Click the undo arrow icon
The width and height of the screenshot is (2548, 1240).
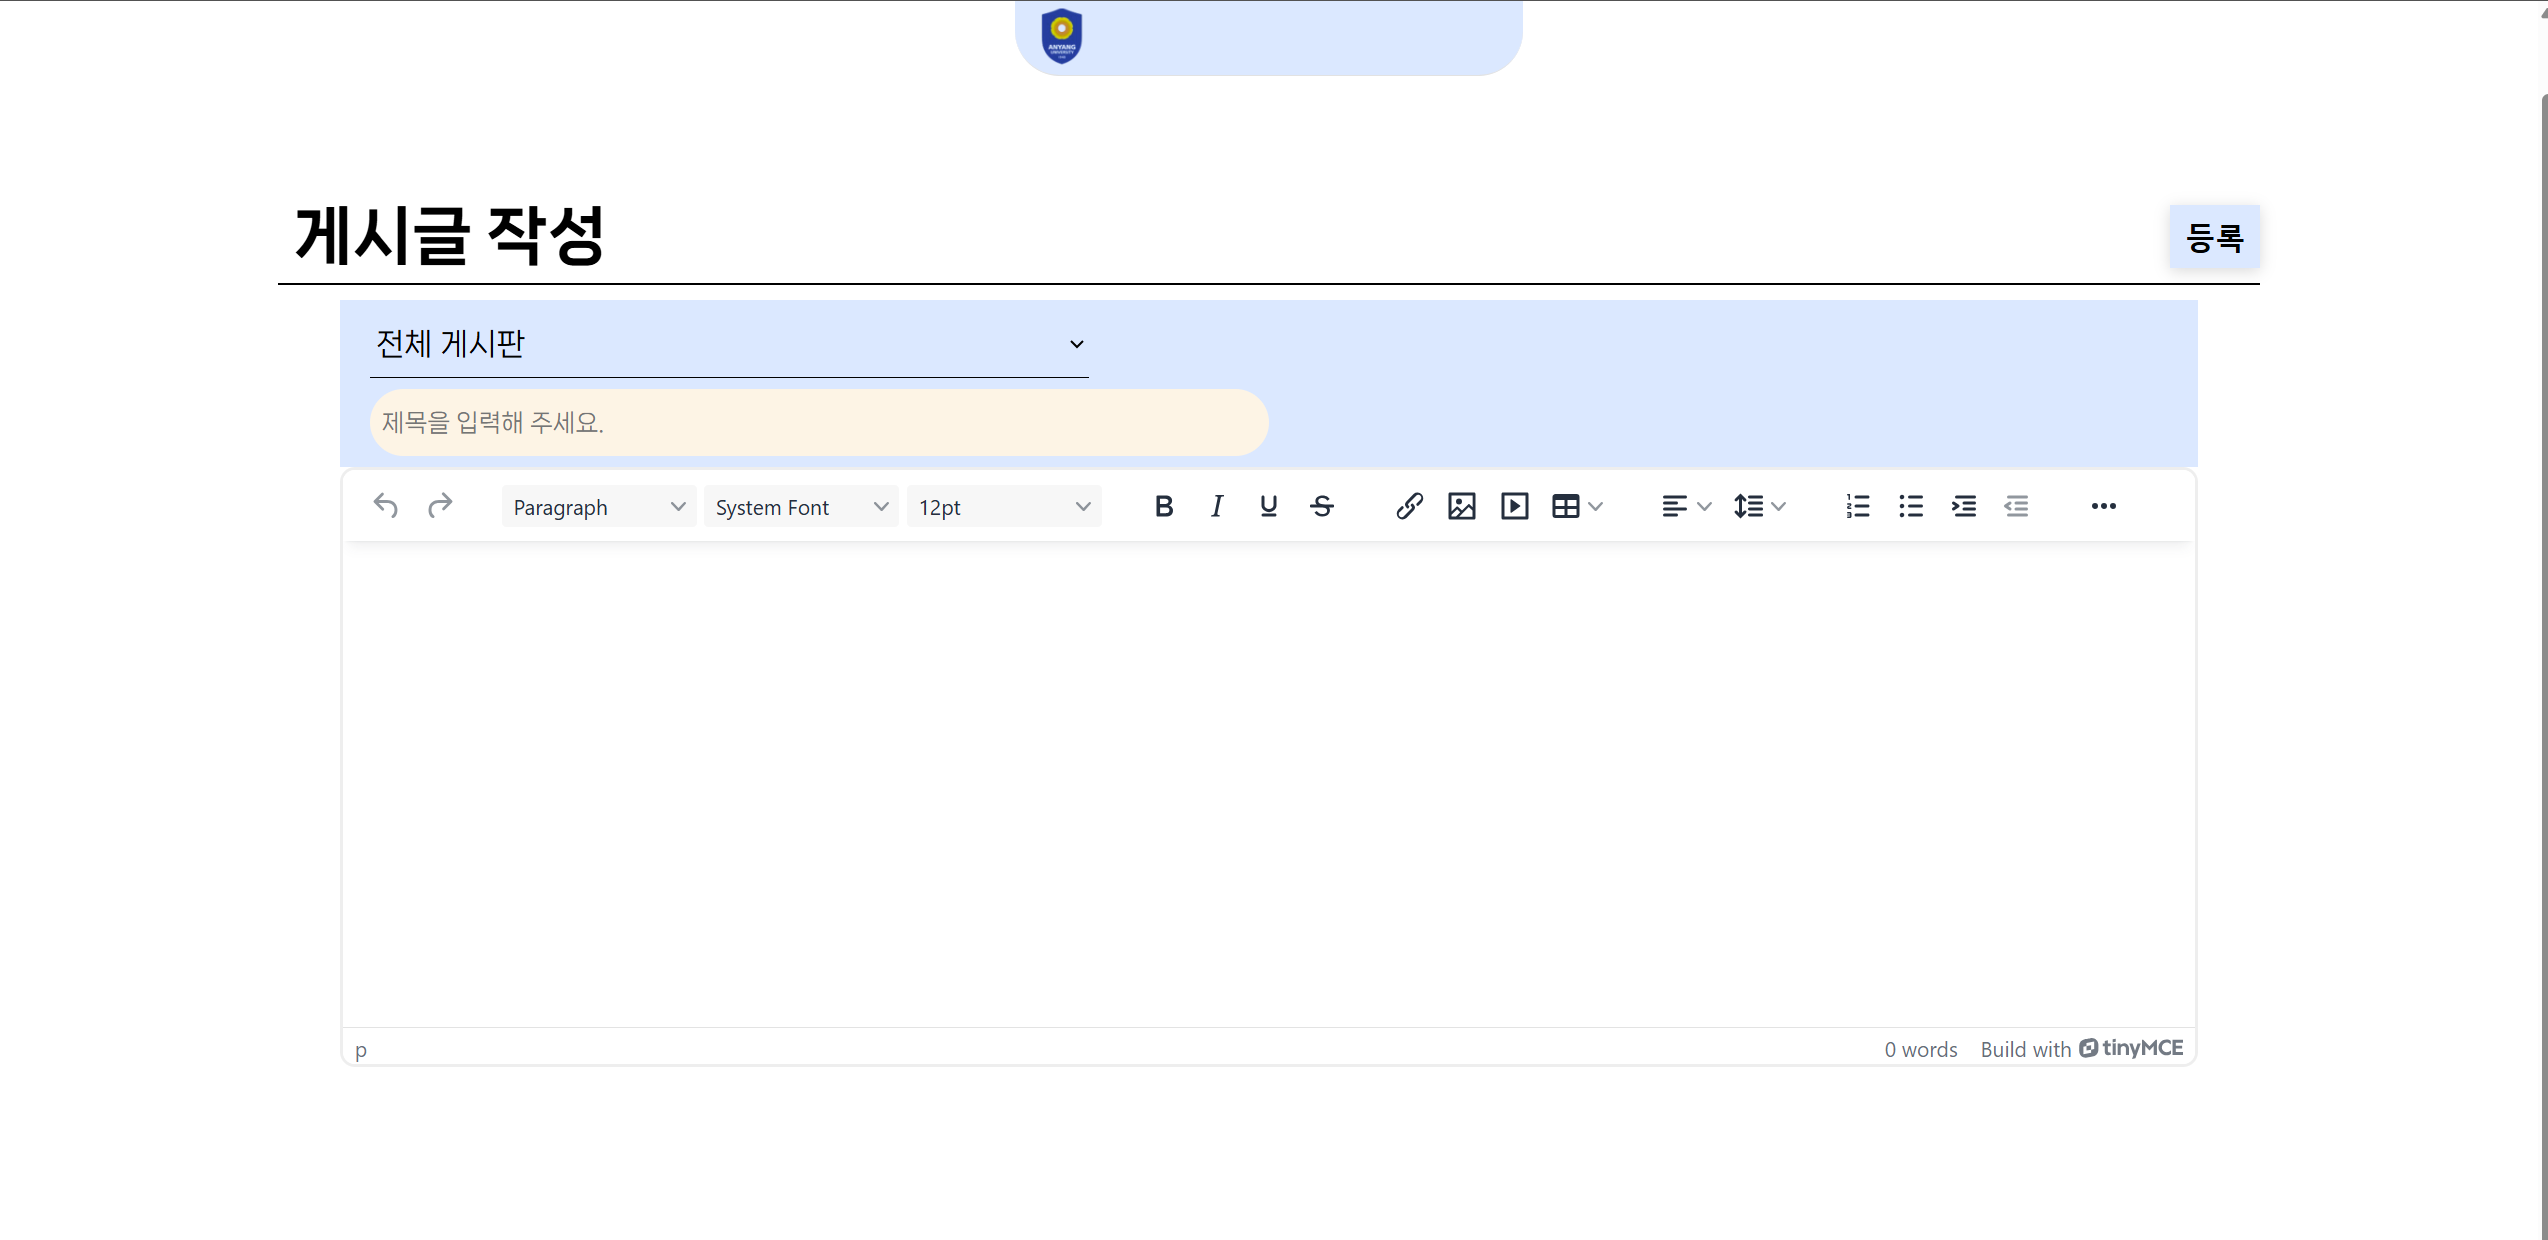[x=386, y=506]
